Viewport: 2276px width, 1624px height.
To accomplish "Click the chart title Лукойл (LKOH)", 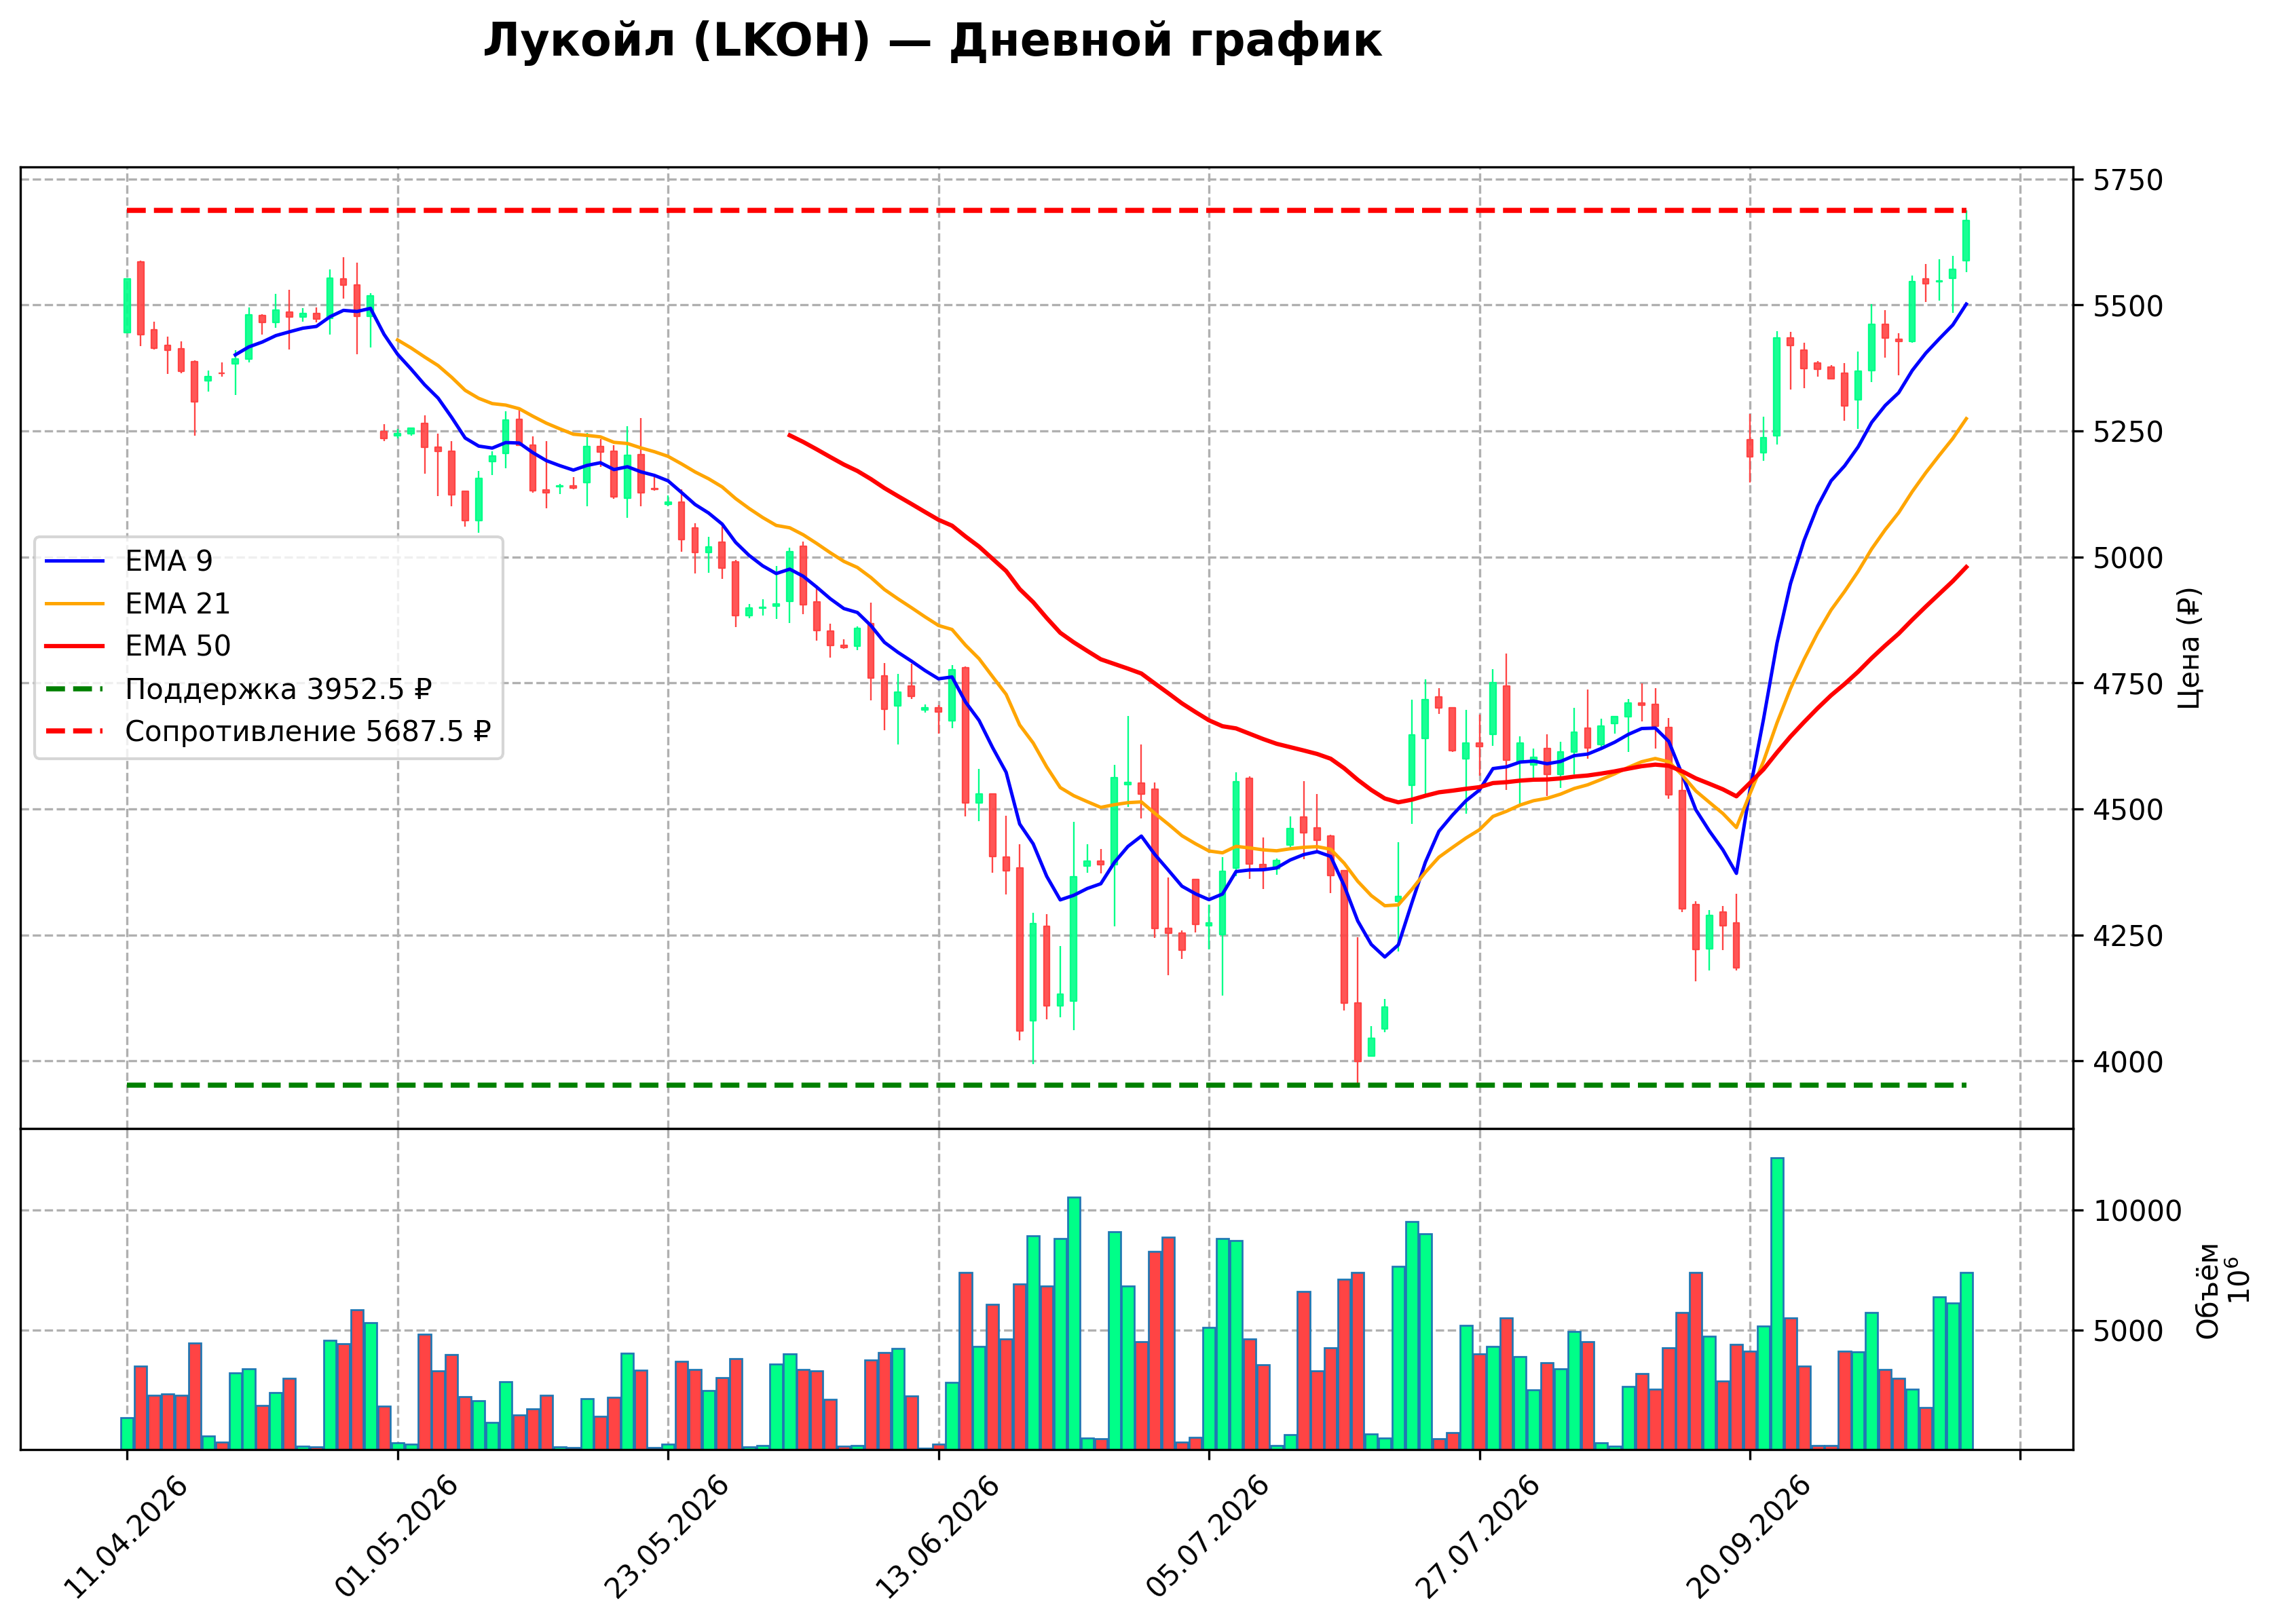I will 677,42.
